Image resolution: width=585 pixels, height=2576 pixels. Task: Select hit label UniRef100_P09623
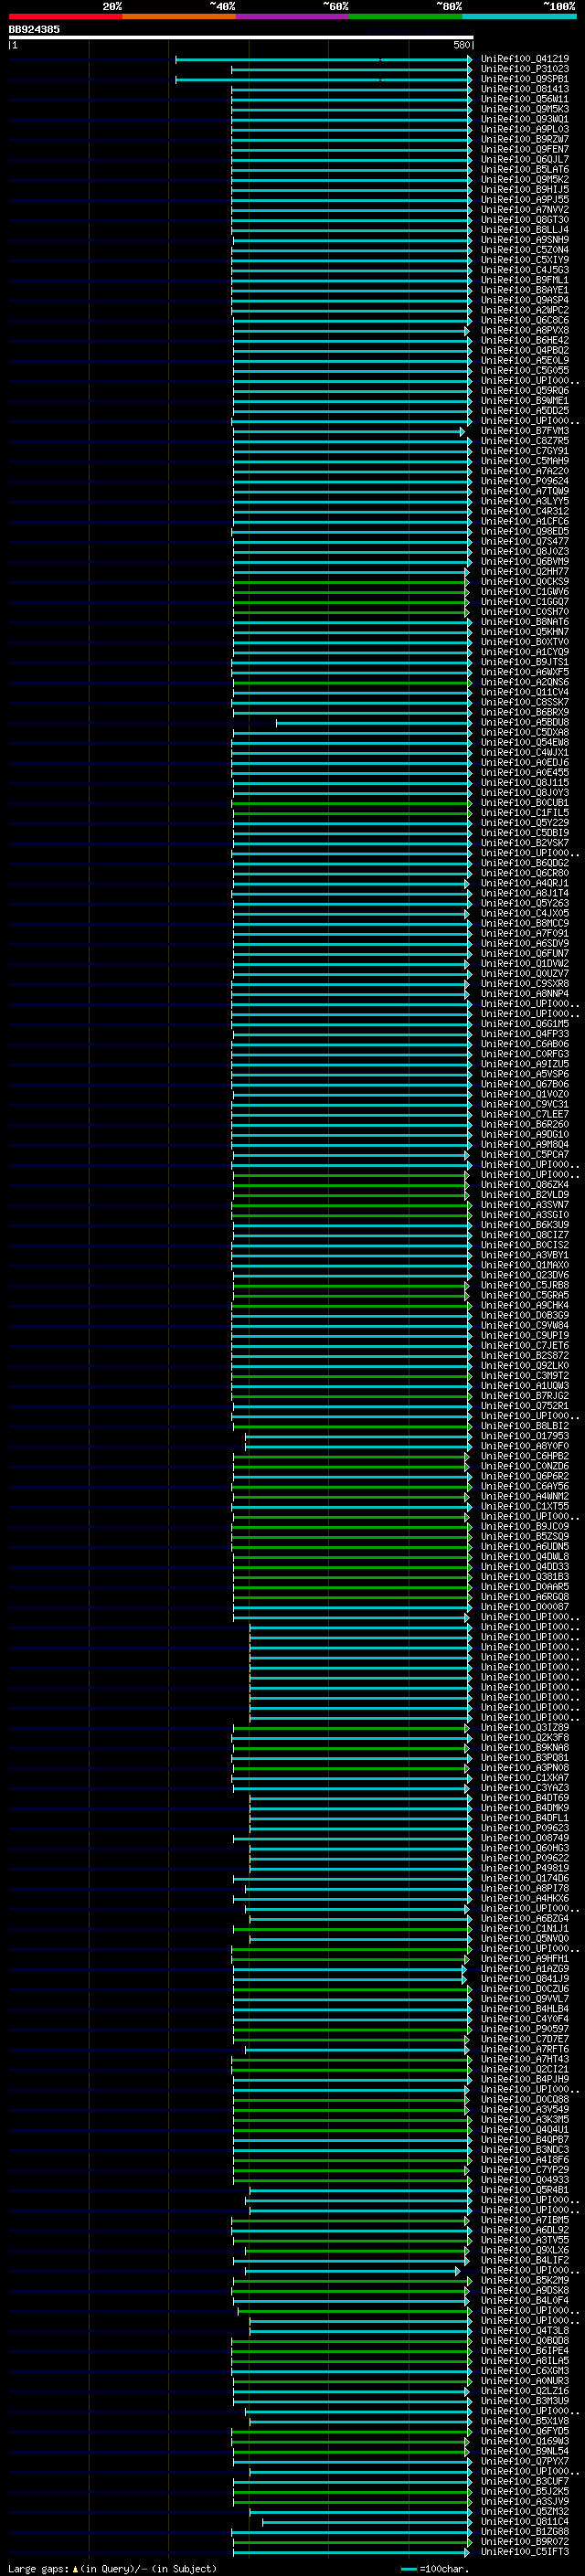pyautogui.click(x=524, y=1828)
